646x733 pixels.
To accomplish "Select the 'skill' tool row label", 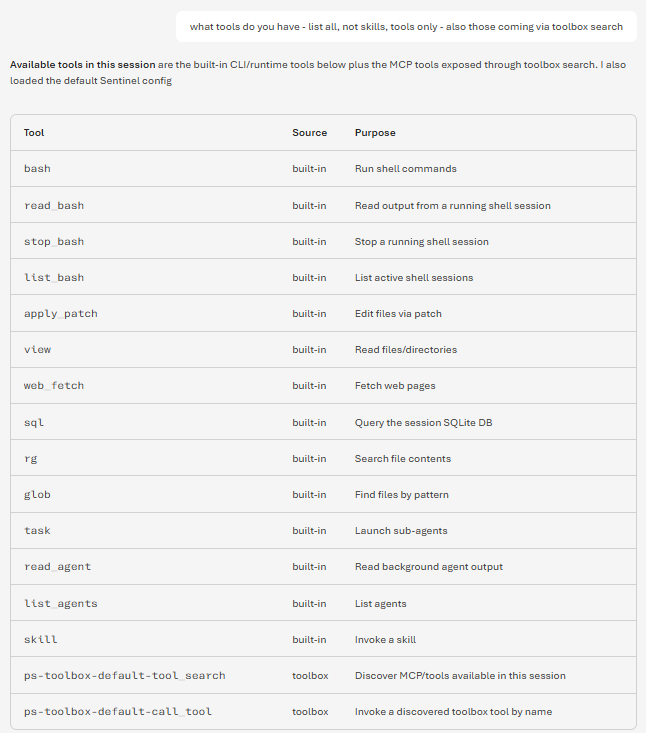I will pyautogui.click(x=41, y=640).
